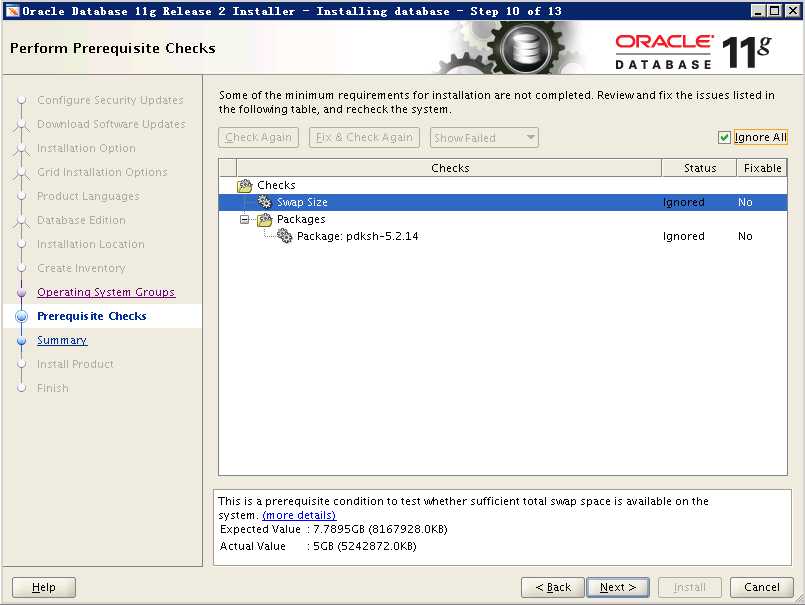Click the Checks folder icon in table

[x=244, y=185]
